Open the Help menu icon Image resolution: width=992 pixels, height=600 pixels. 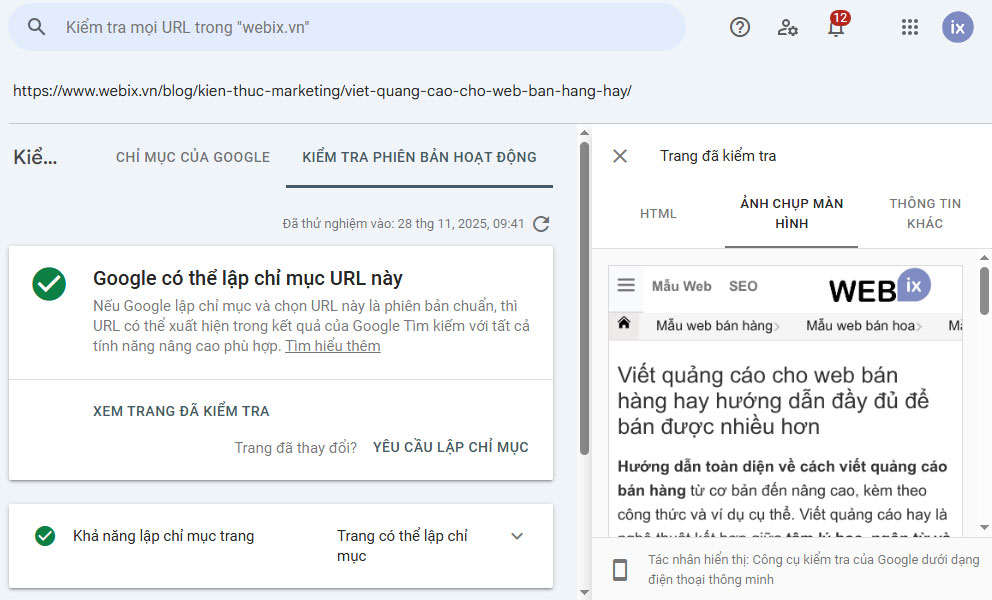739,27
